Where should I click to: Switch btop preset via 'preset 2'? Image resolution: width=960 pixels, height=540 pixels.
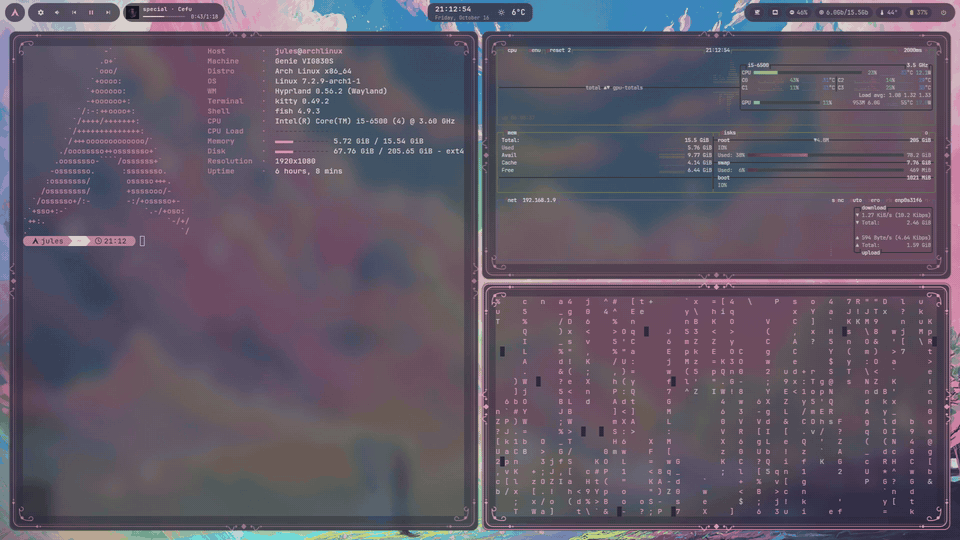560,50
